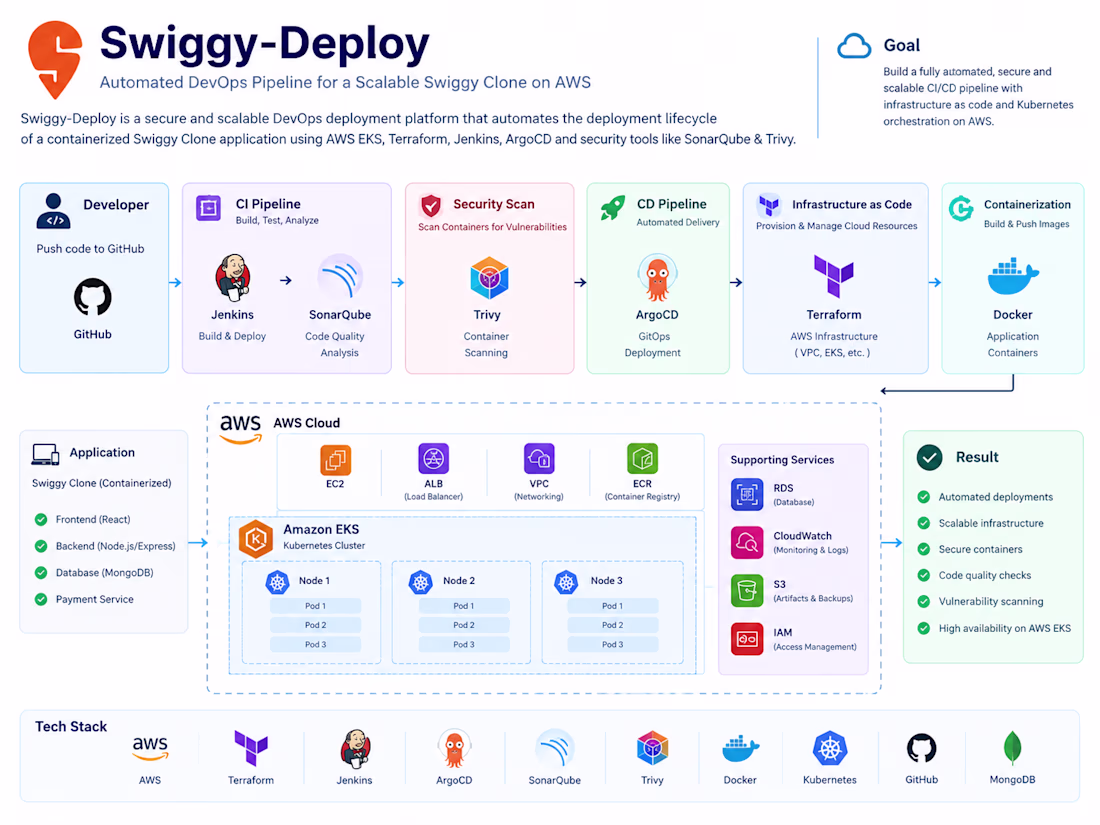Screen dimensions: 1100x825
Task: Click MongoDB leaf in Tech Stack
Action: point(1012,748)
